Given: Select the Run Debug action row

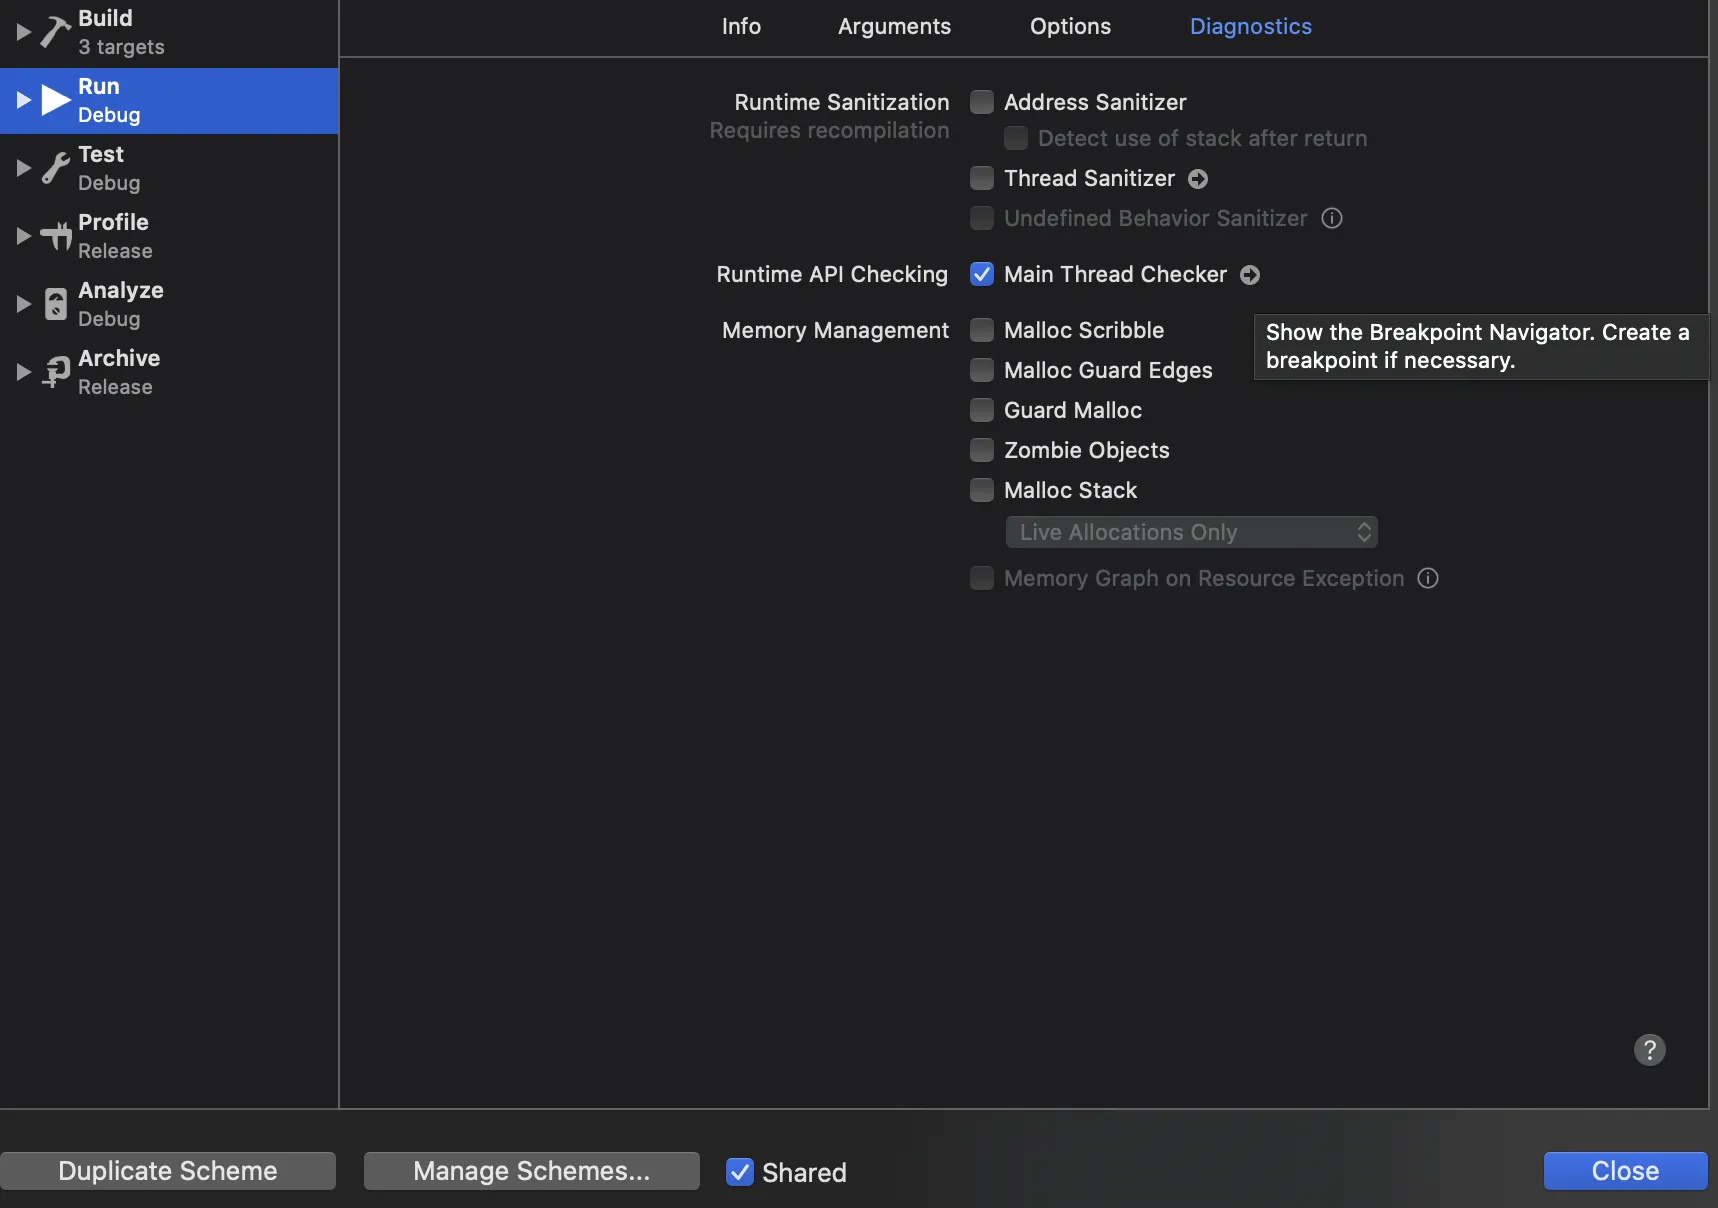Looking at the screenshot, I should (x=169, y=100).
